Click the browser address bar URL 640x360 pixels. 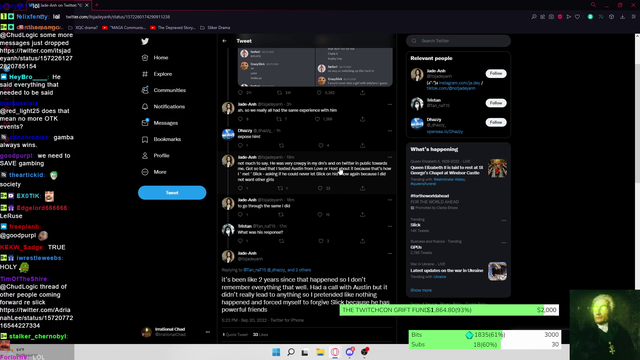tap(118, 17)
